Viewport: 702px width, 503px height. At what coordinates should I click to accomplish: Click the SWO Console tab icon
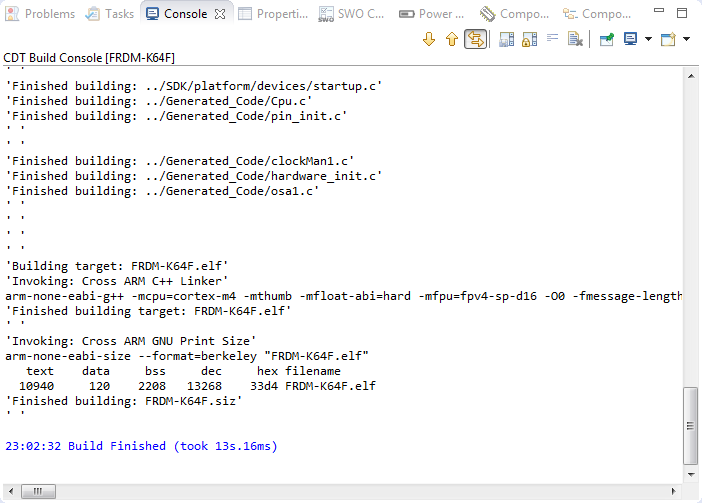pyautogui.click(x=327, y=14)
